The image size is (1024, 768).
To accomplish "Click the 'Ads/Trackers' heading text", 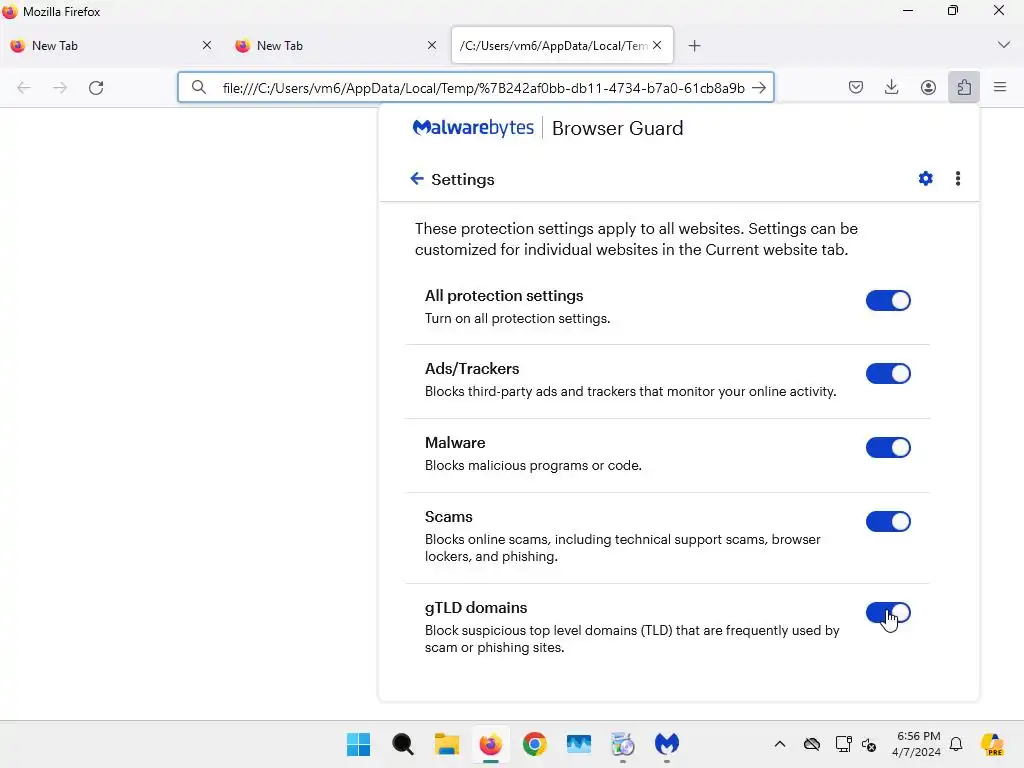I will click(472, 368).
